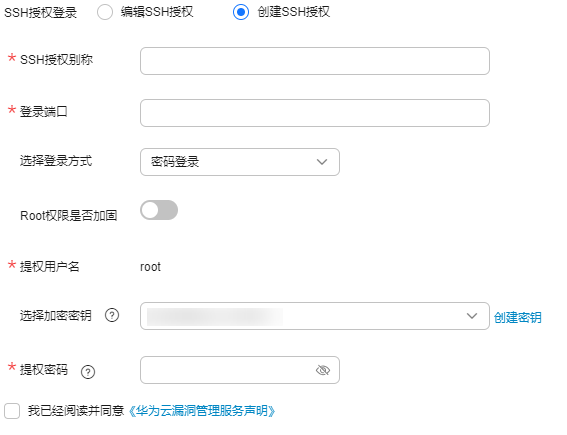Screen dimensions: 567x435
Task: Select the 编辑SSH授权 radio button
Action: pyautogui.click(x=105, y=12)
